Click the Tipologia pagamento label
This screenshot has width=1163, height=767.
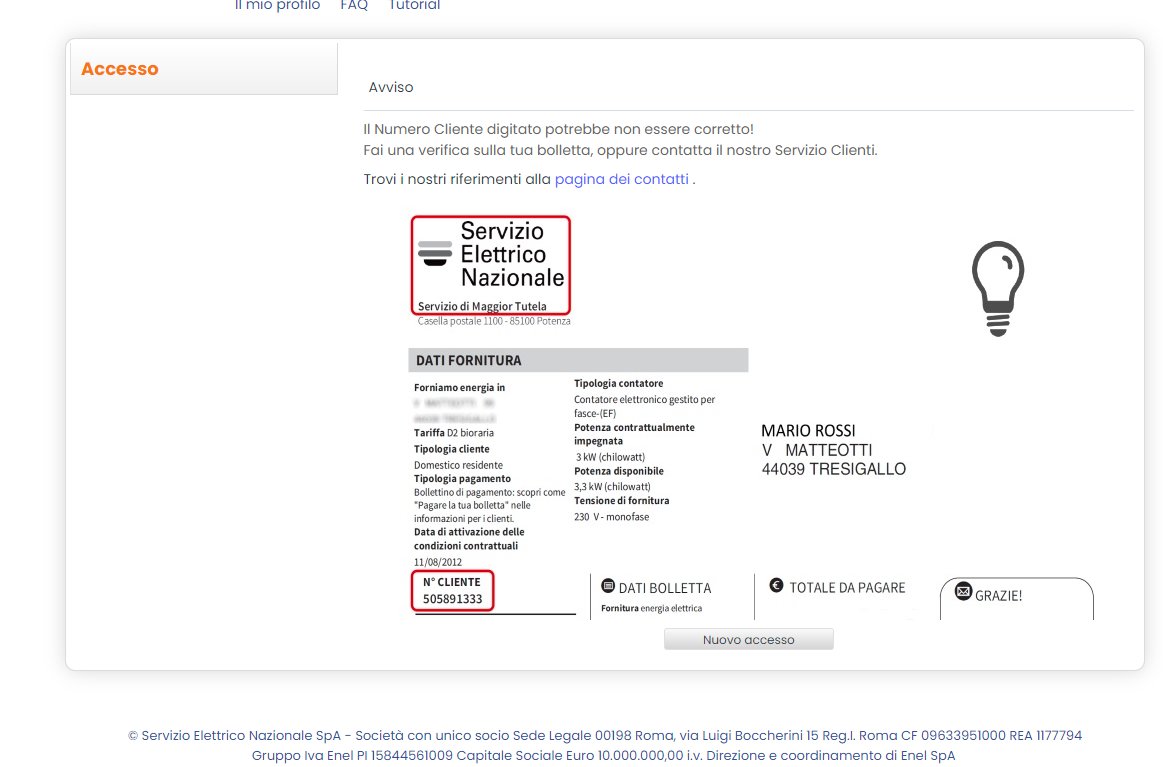click(462, 478)
